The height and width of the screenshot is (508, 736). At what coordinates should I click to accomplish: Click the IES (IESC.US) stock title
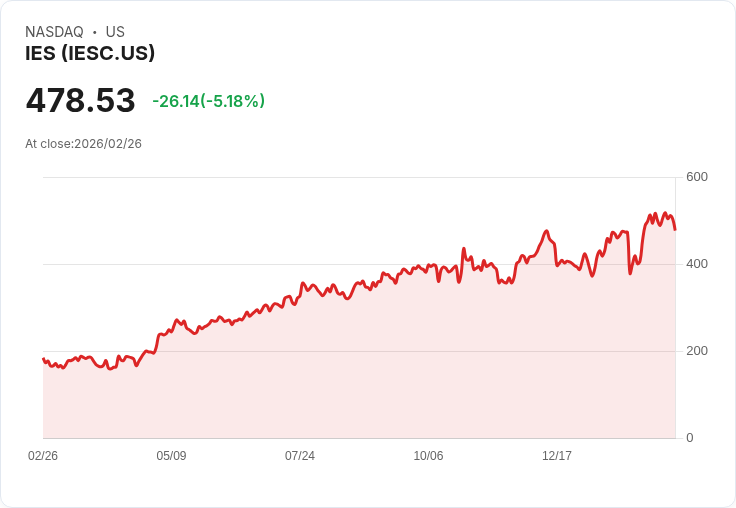(90, 54)
